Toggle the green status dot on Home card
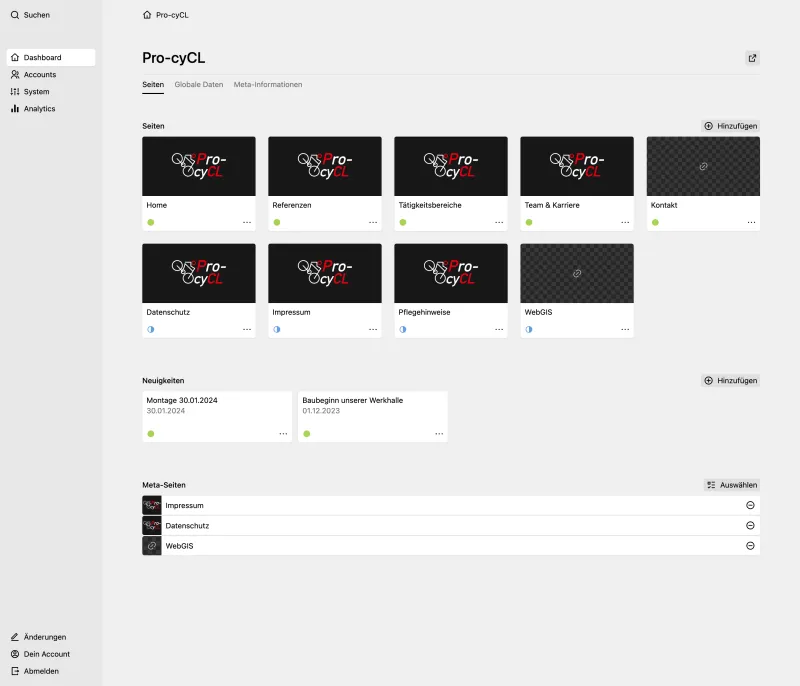This screenshot has height=686, width=800. coord(150,222)
